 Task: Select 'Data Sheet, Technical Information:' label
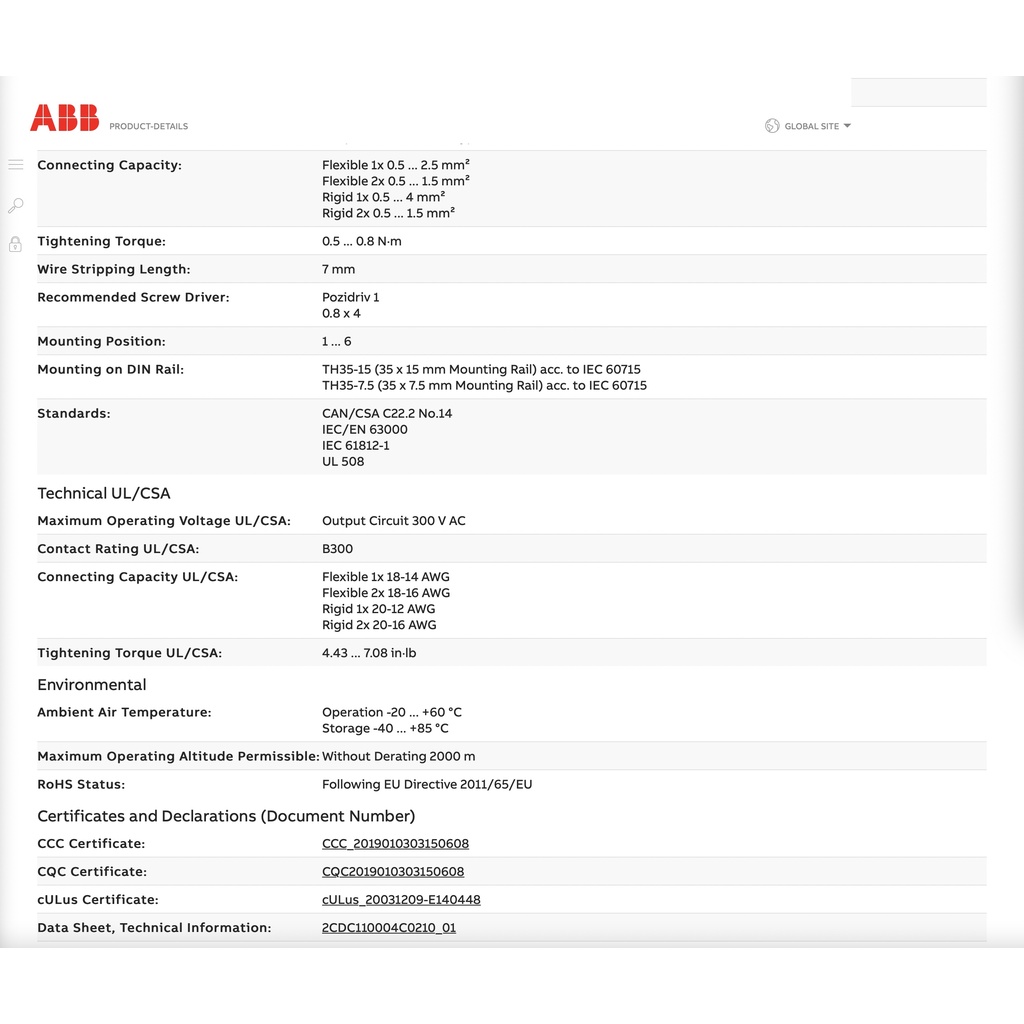pyautogui.click(x=154, y=927)
